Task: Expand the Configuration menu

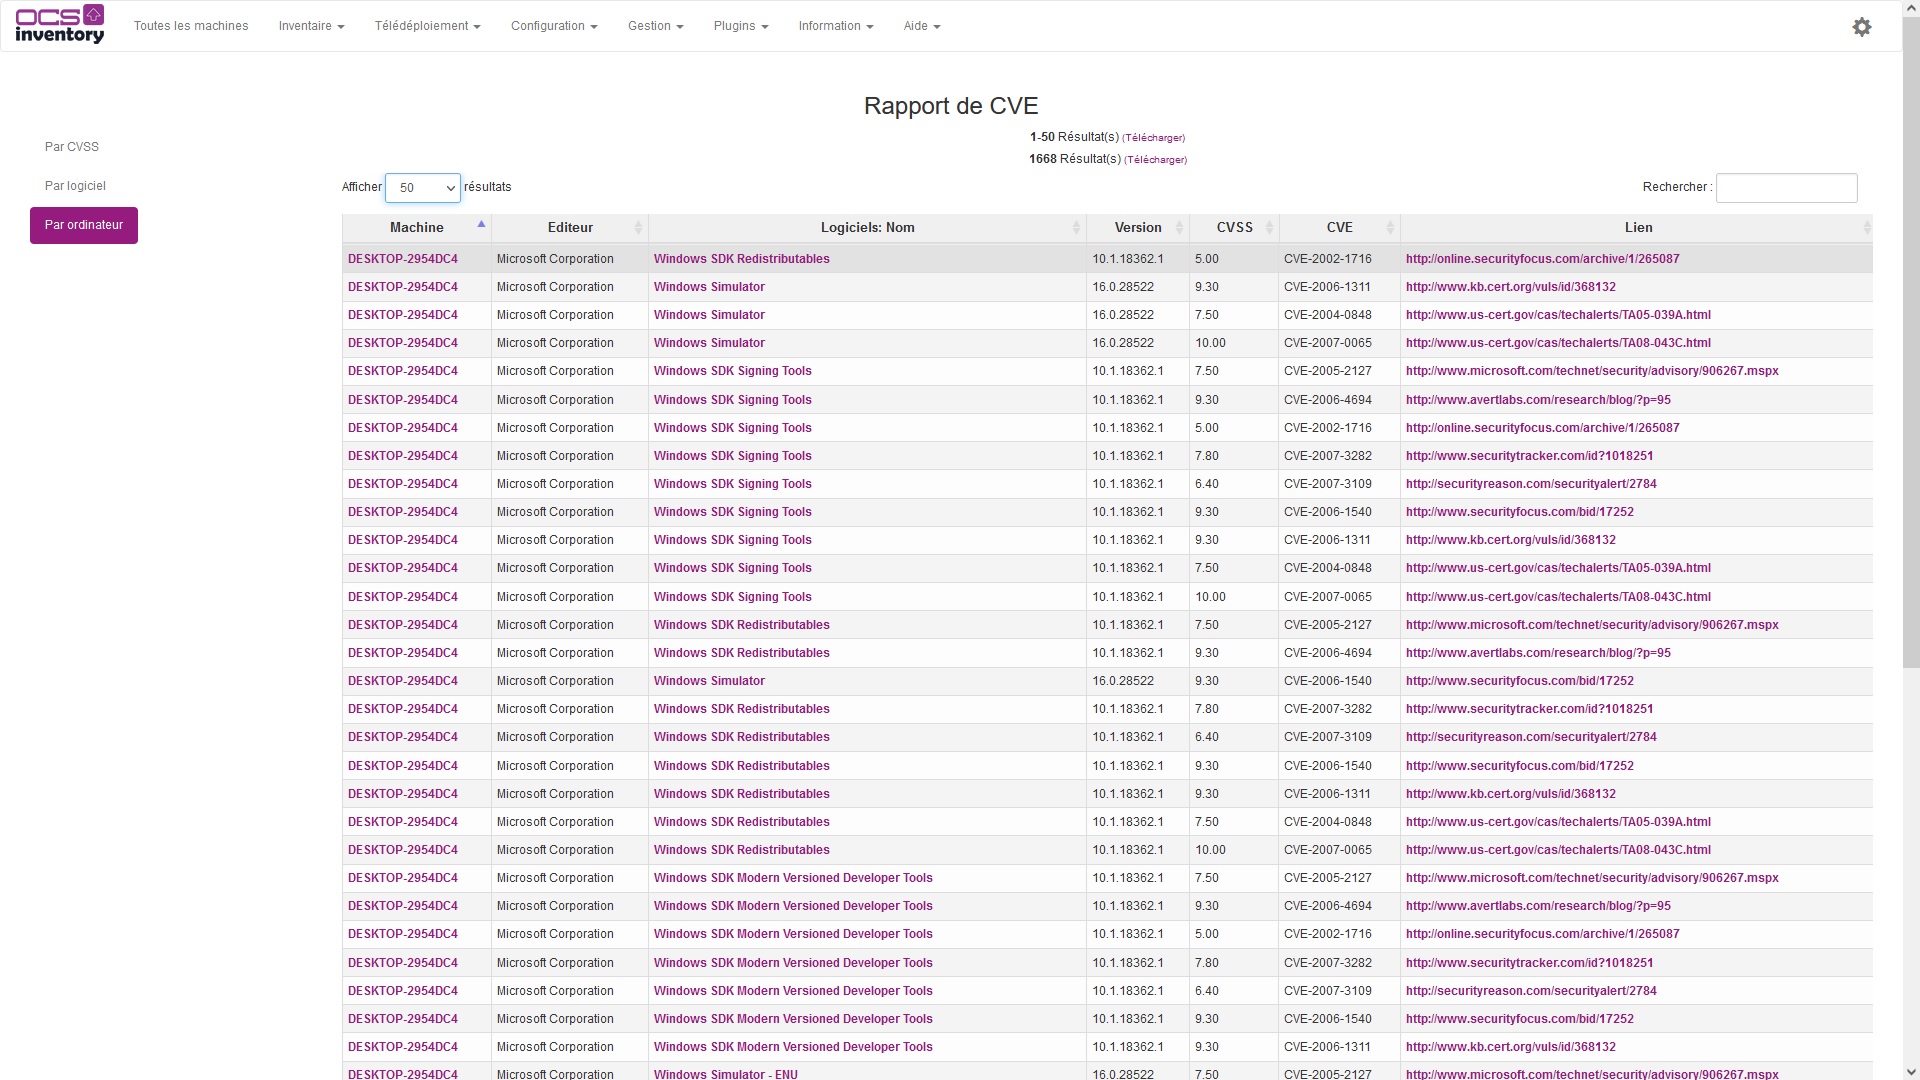Action: (x=554, y=26)
